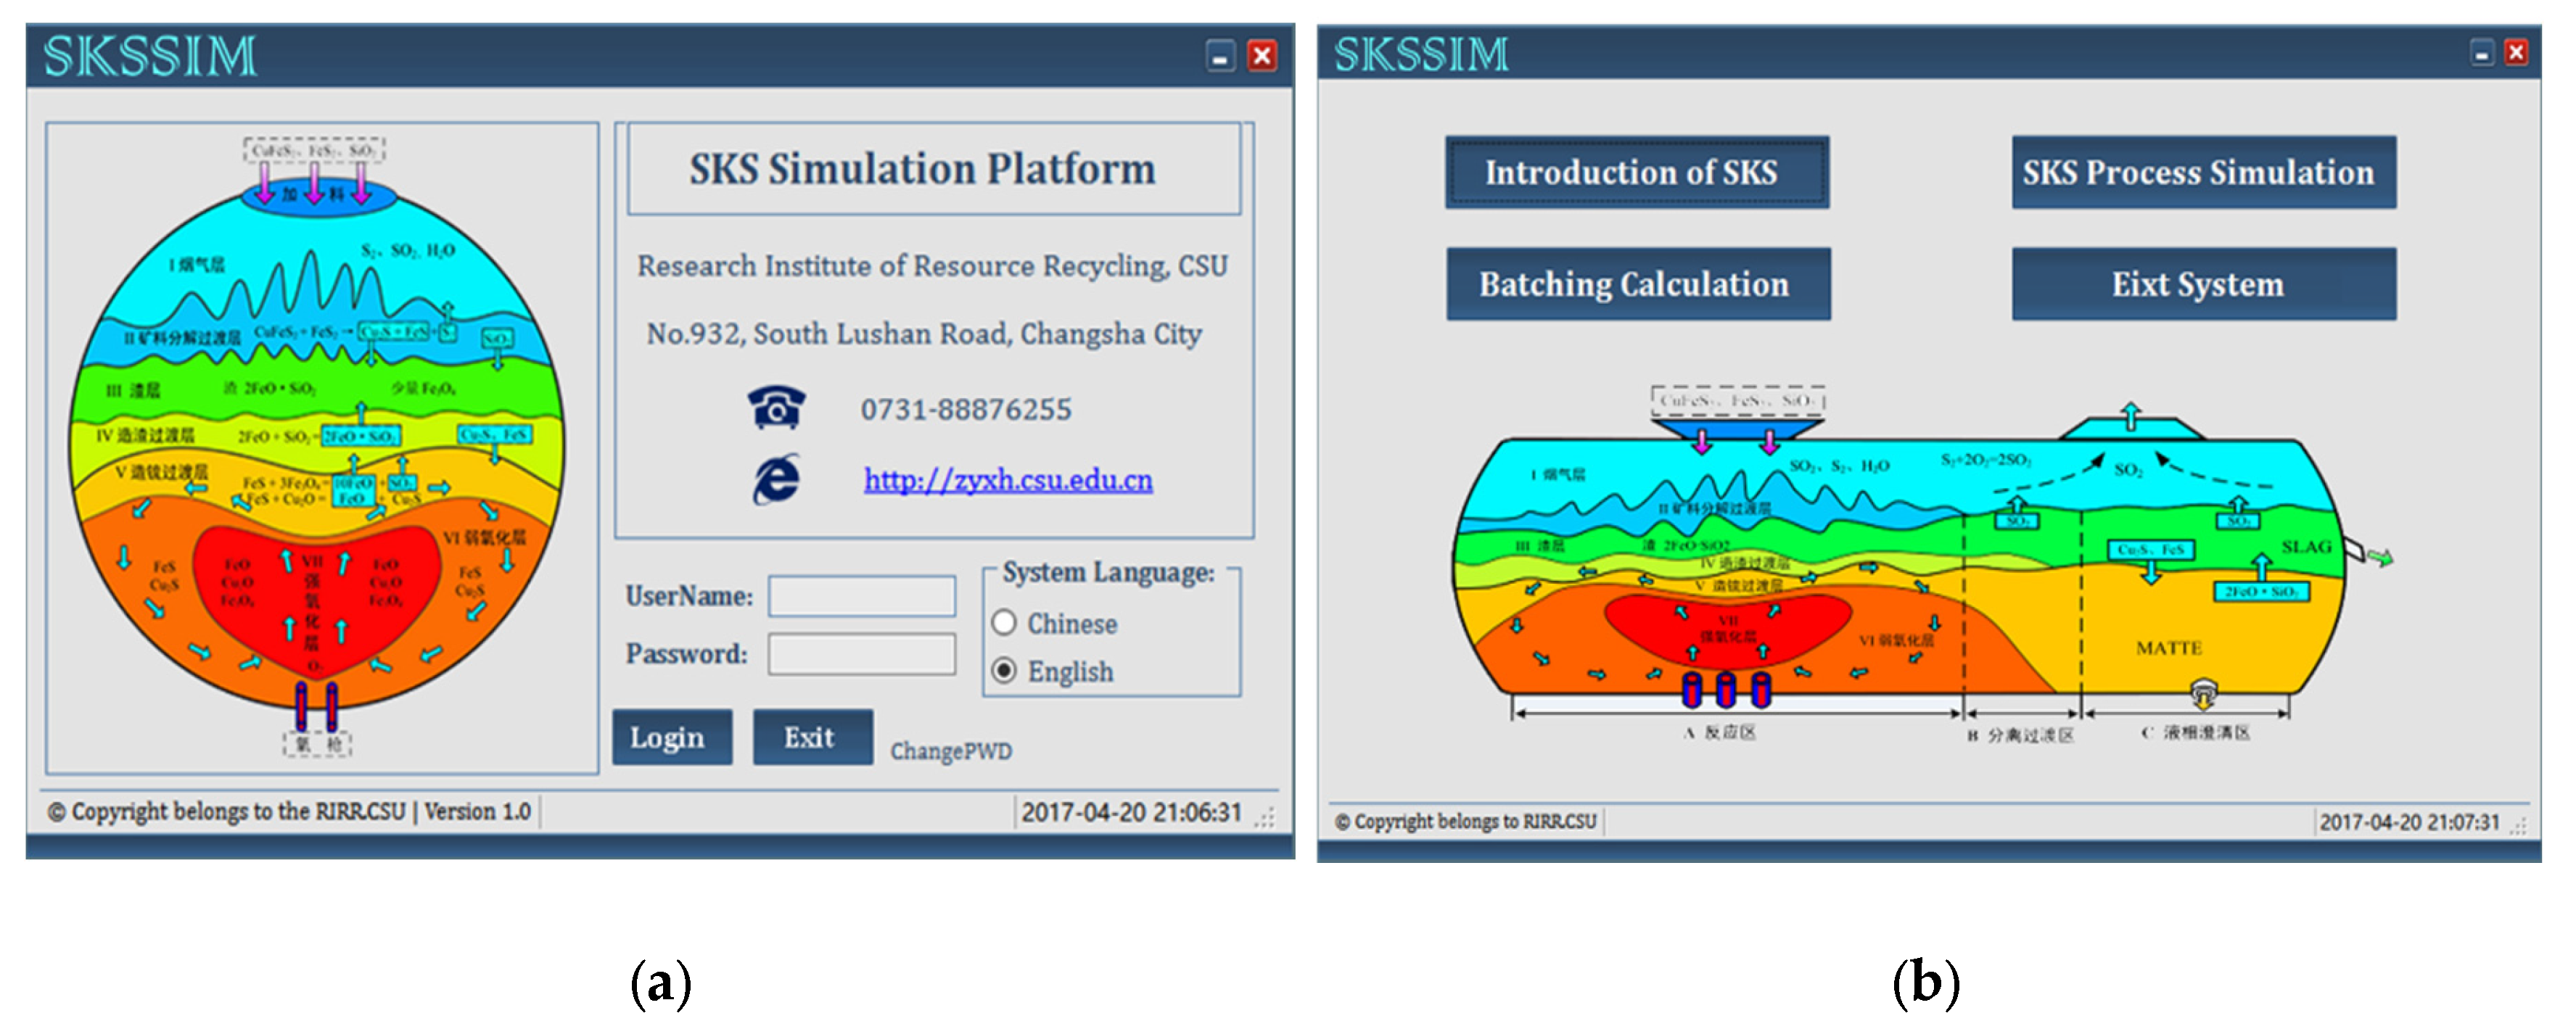The image size is (2576, 1029).
Task: Minimize the login SKSSIM window
Action: click(1220, 56)
